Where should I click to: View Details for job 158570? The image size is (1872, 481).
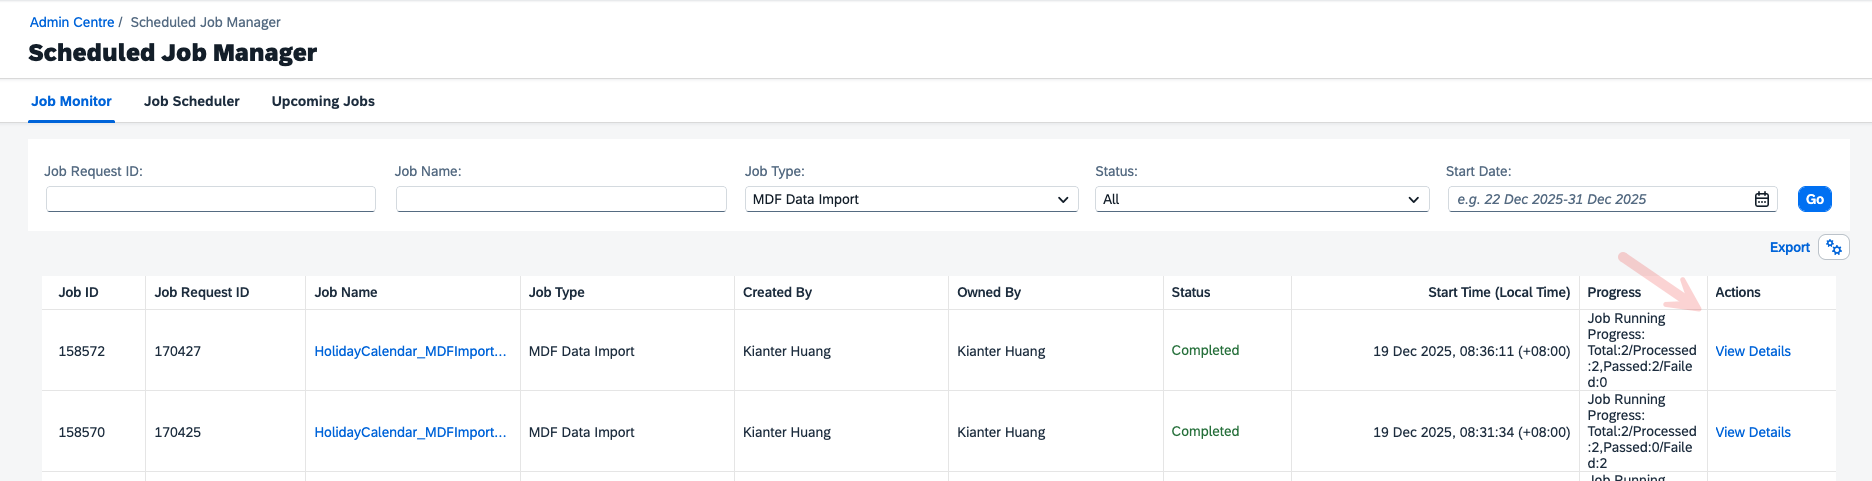(1752, 432)
